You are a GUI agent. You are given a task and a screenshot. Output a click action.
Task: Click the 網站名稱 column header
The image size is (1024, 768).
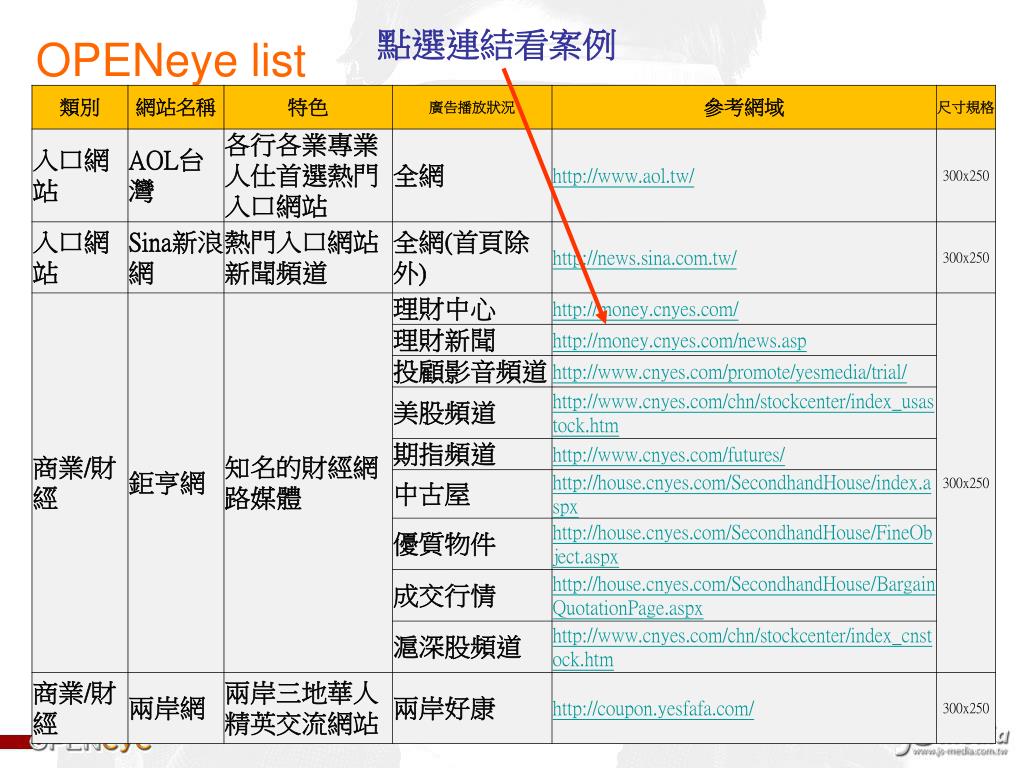tap(176, 107)
